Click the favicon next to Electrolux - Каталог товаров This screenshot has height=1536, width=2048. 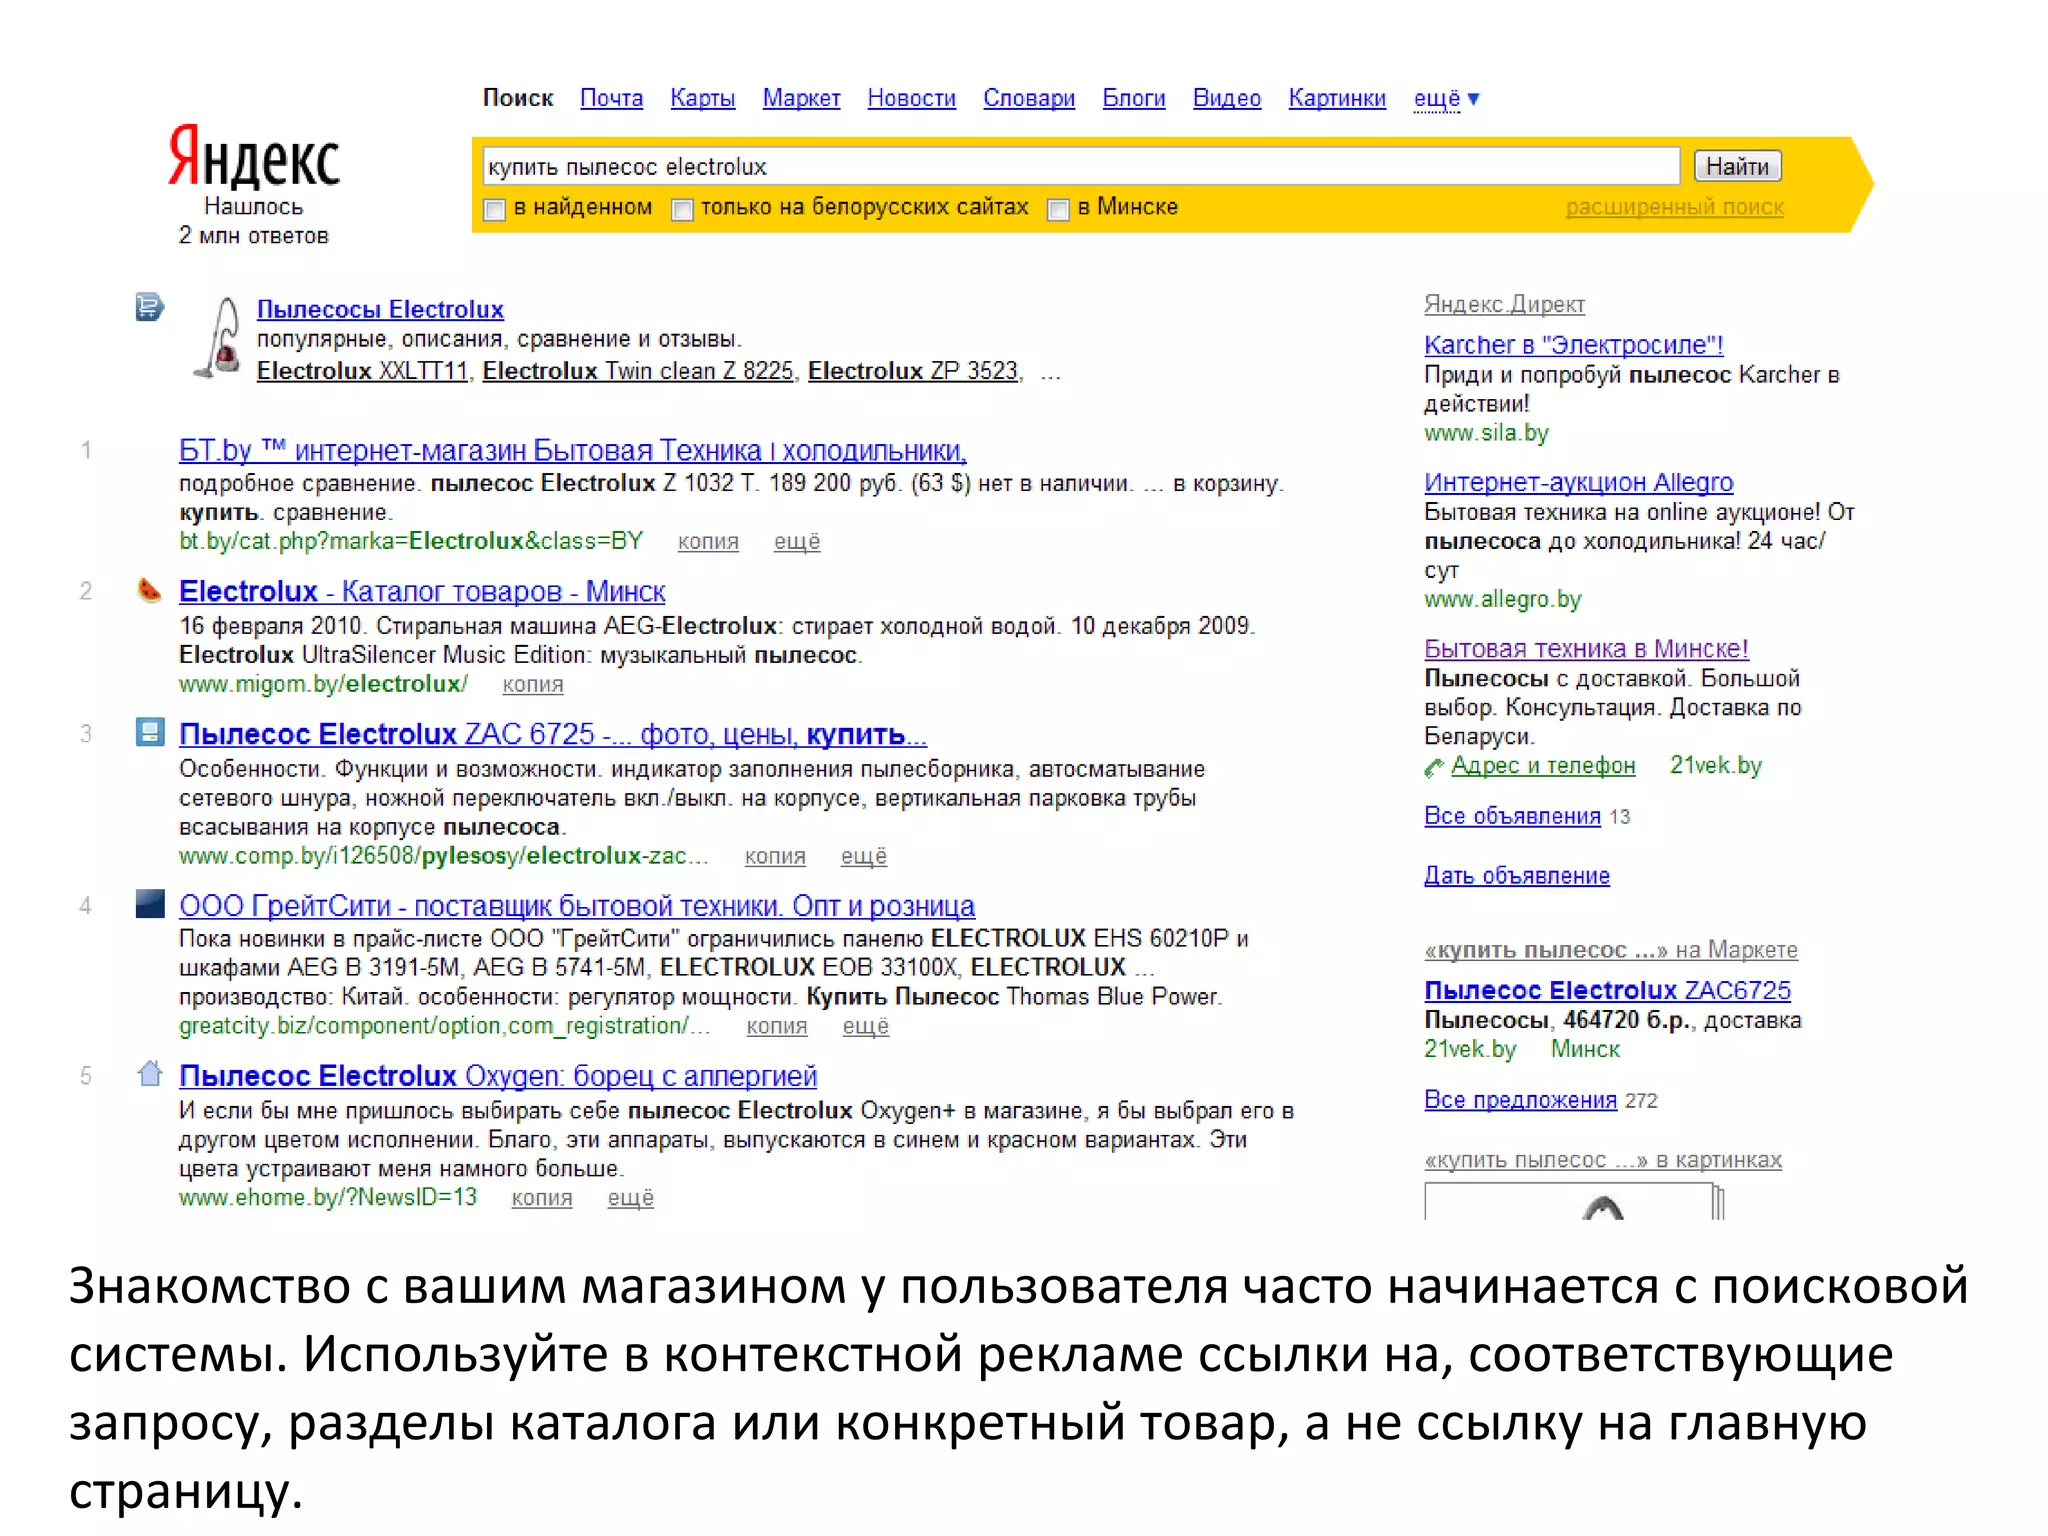[x=150, y=590]
